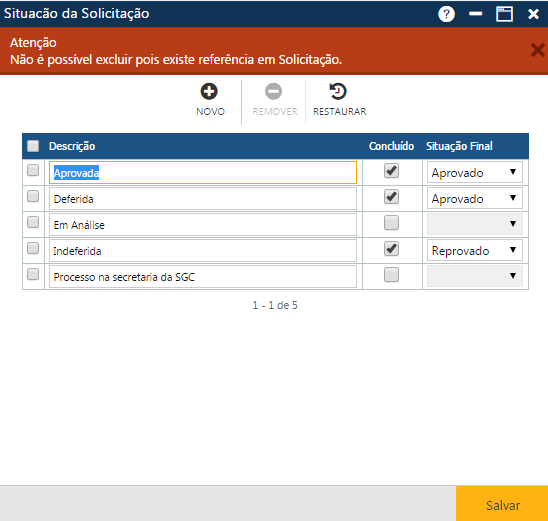
Task: Uncheck Concluído for Indeferida row
Action: point(391,249)
